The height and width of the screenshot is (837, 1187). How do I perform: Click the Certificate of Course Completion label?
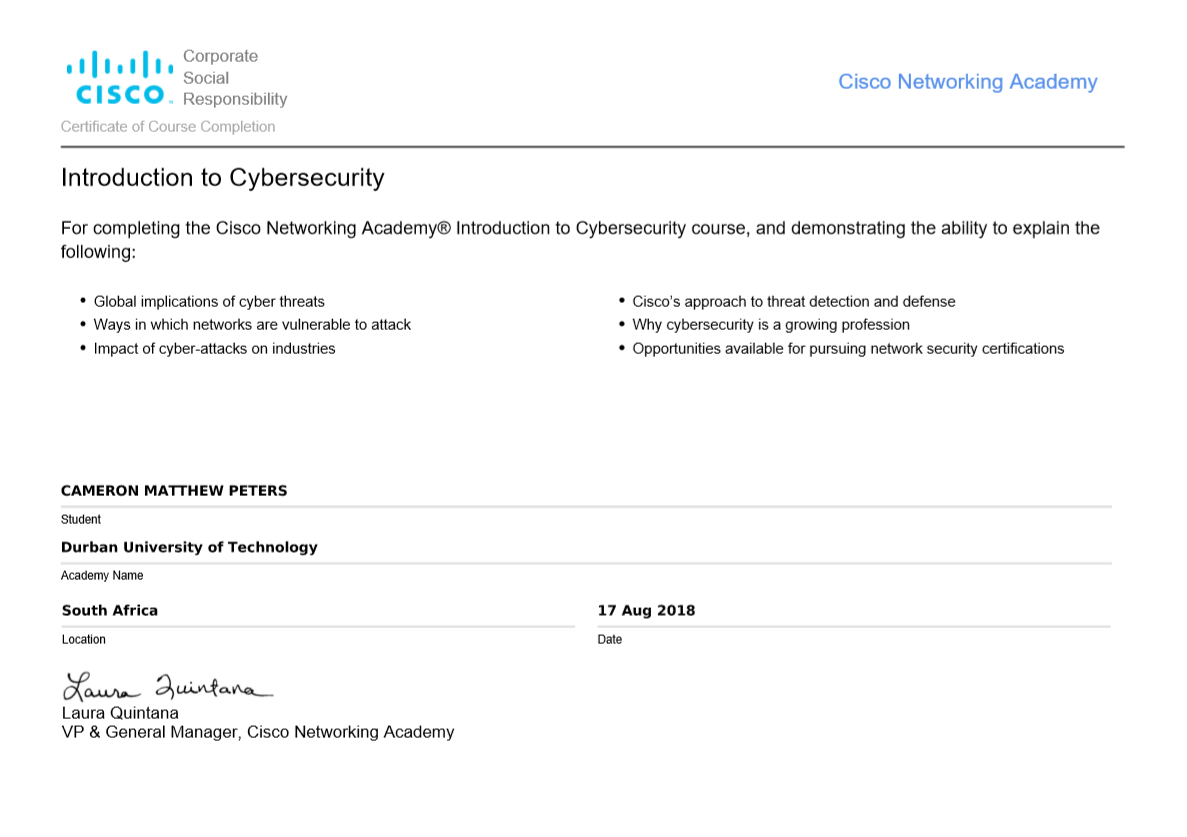click(x=168, y=127)
